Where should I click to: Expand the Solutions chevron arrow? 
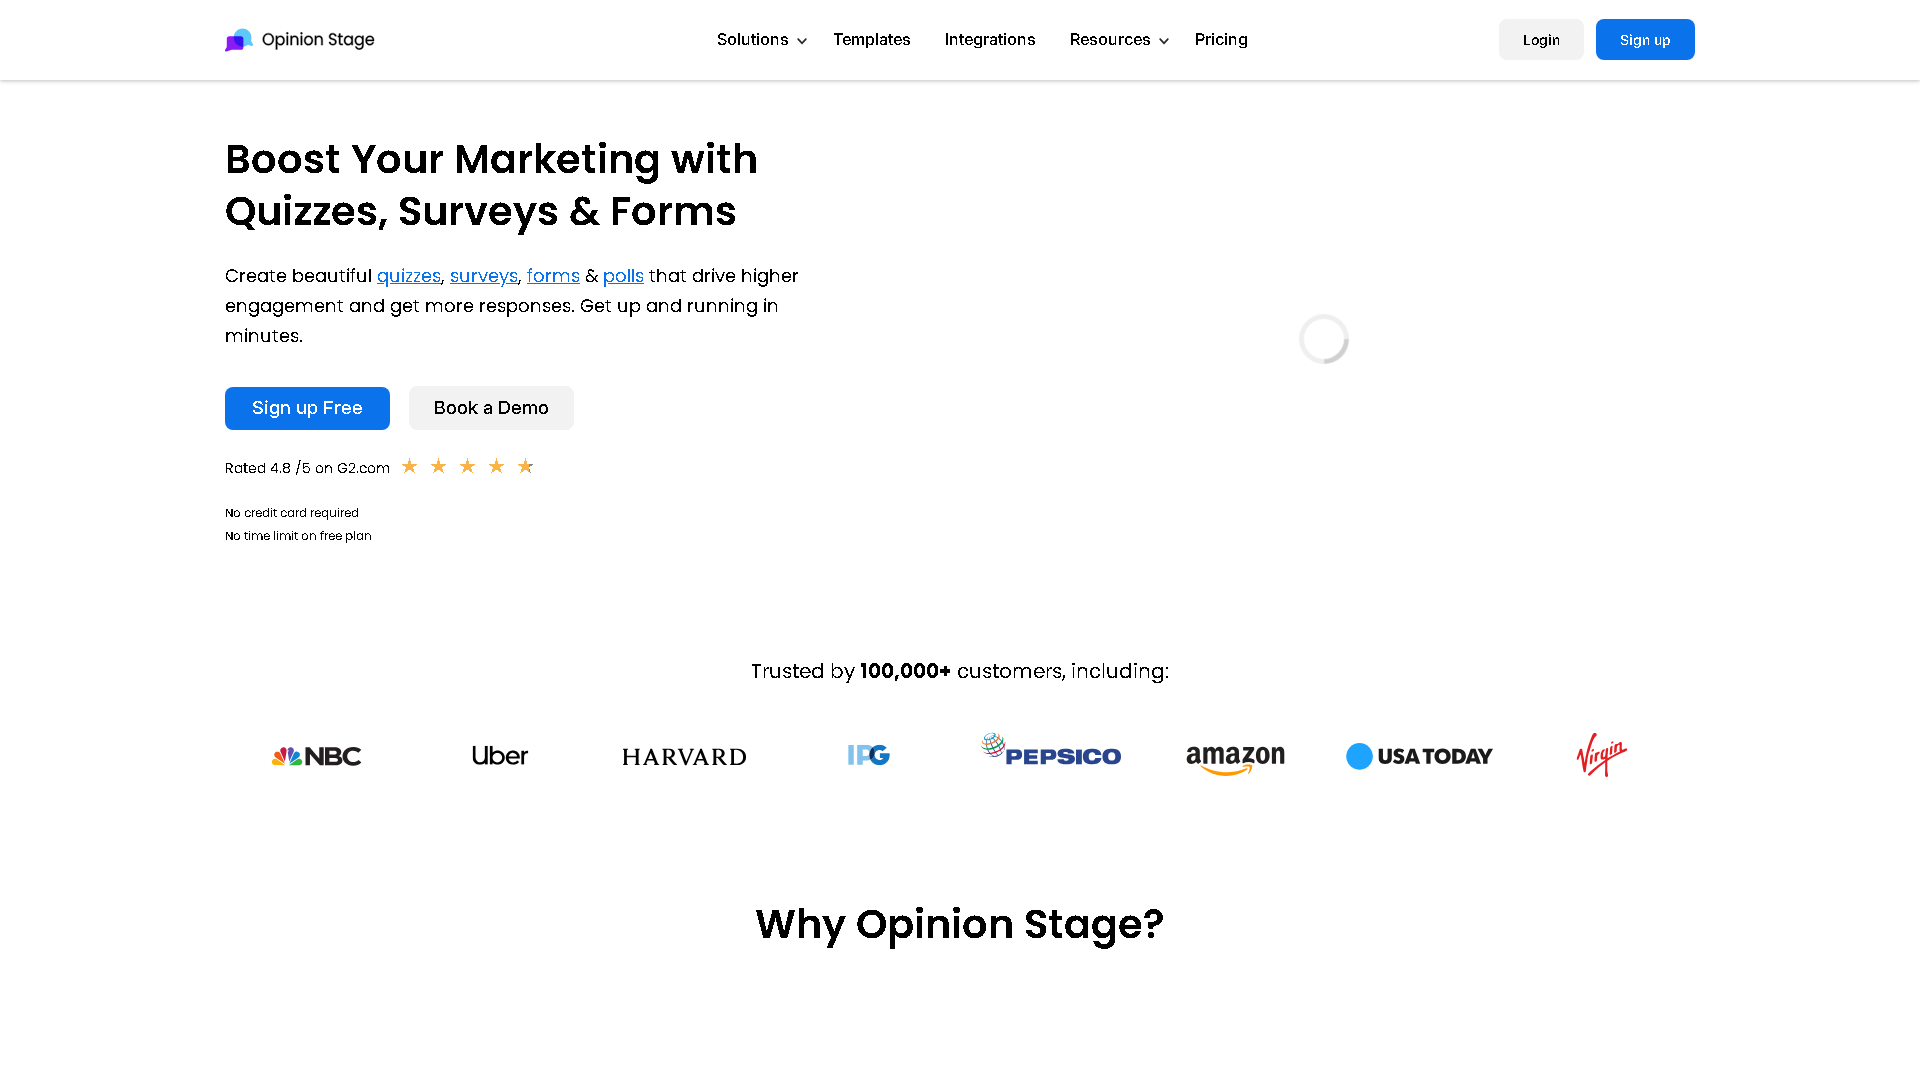(801, 41)
